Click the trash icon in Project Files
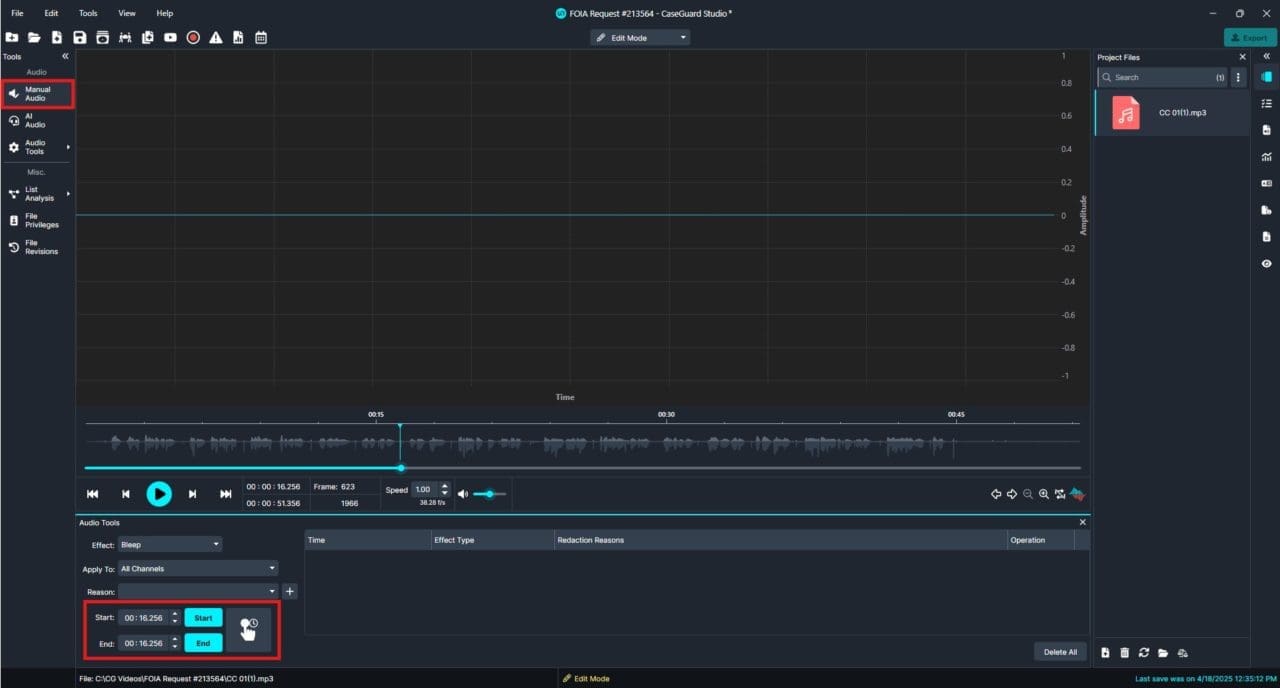 [x=1124, y=653]
